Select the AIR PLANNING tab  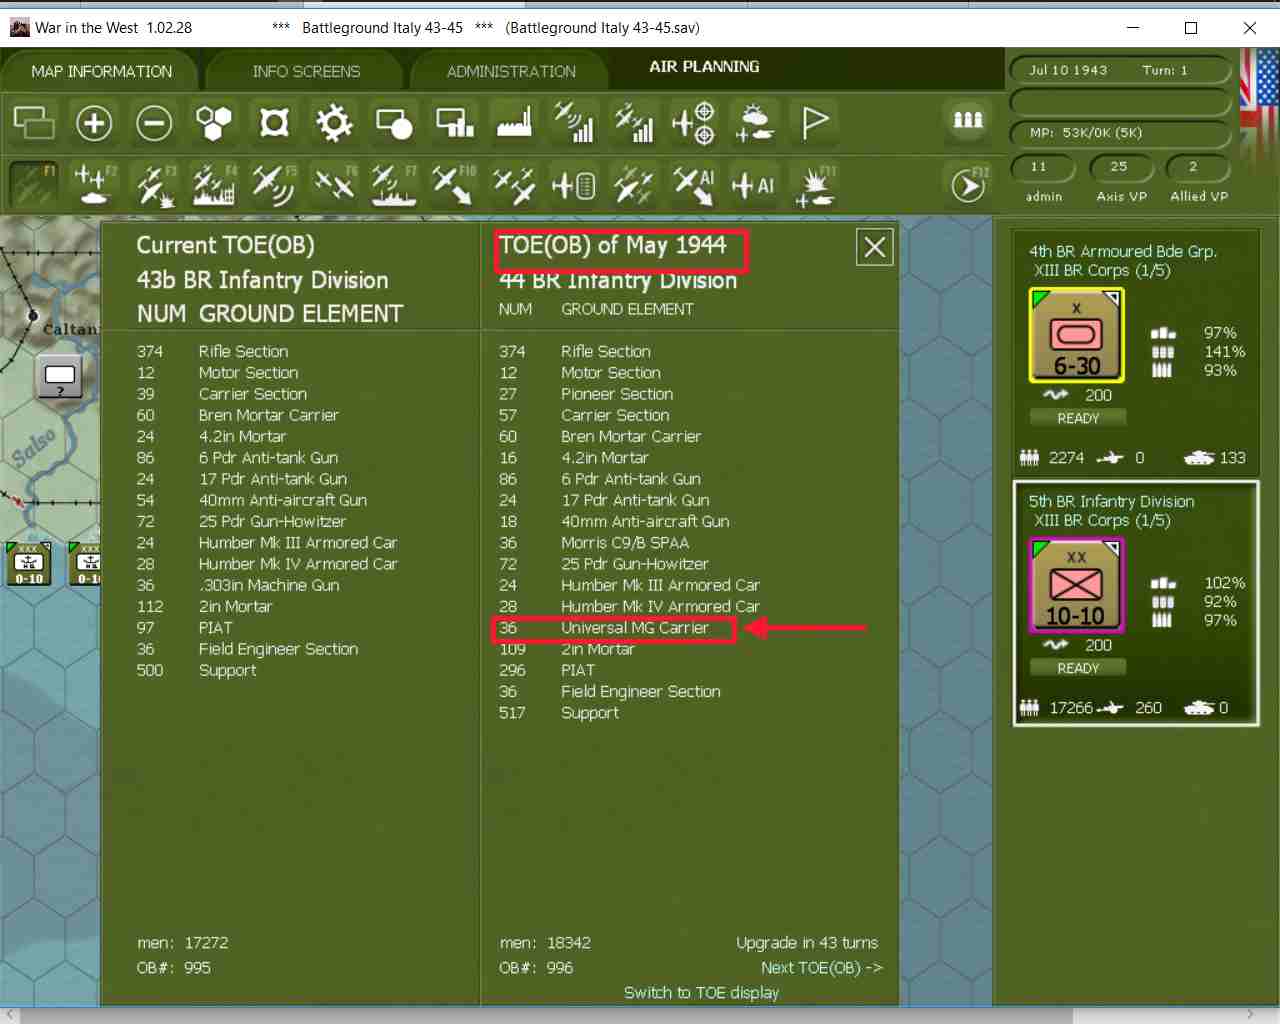704,67
